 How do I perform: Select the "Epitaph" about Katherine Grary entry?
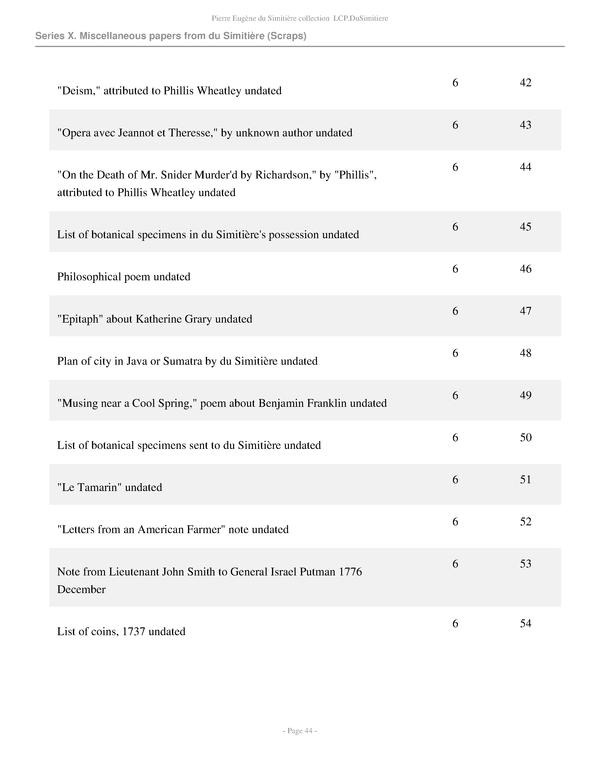coord(154,319)
